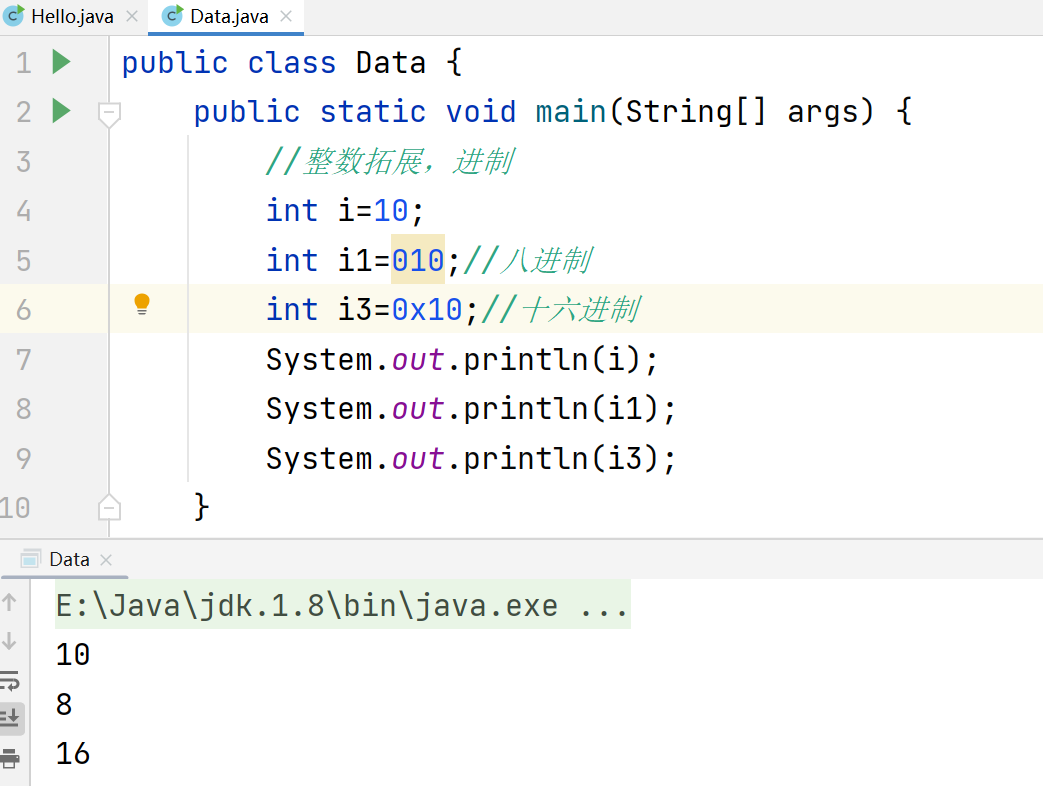1043x786 pixels.
Task: Click the println(i1) statement on line 8
Action: [x=471, y=408]
